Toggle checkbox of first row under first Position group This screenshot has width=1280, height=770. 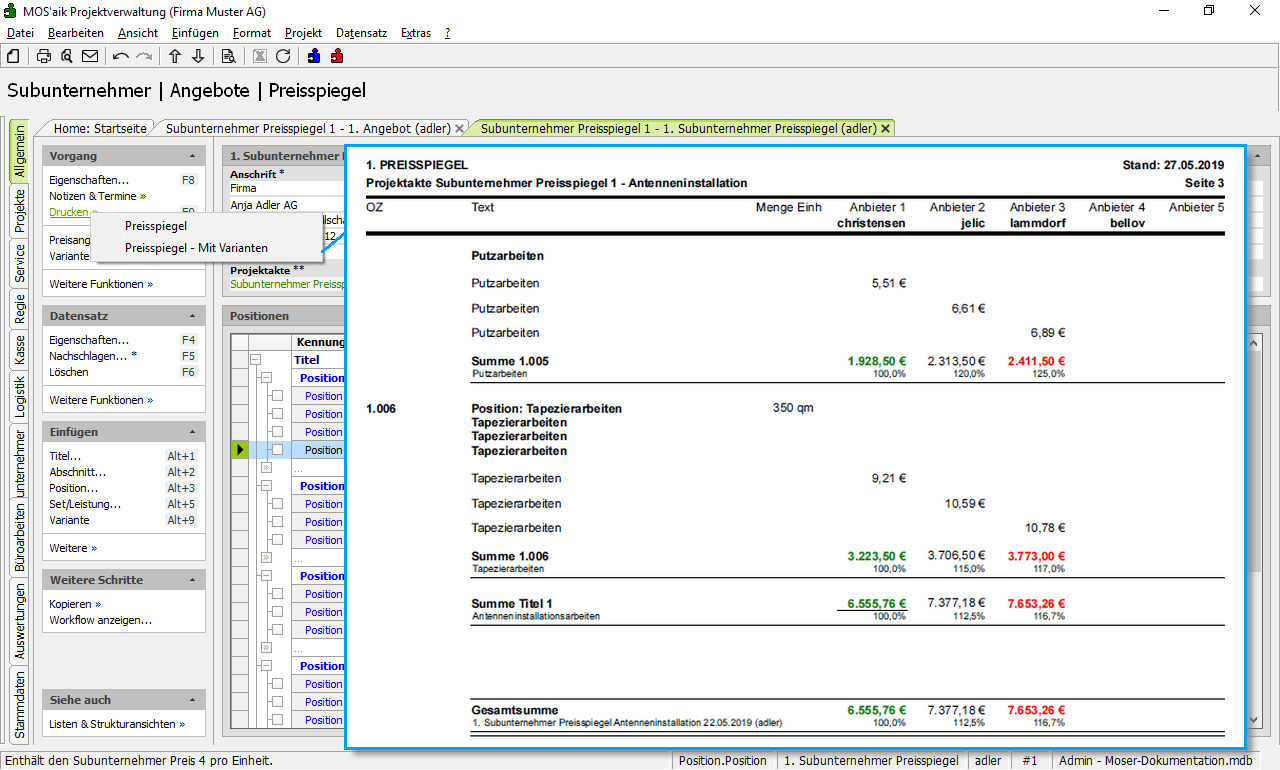click(x=278, y=396)
